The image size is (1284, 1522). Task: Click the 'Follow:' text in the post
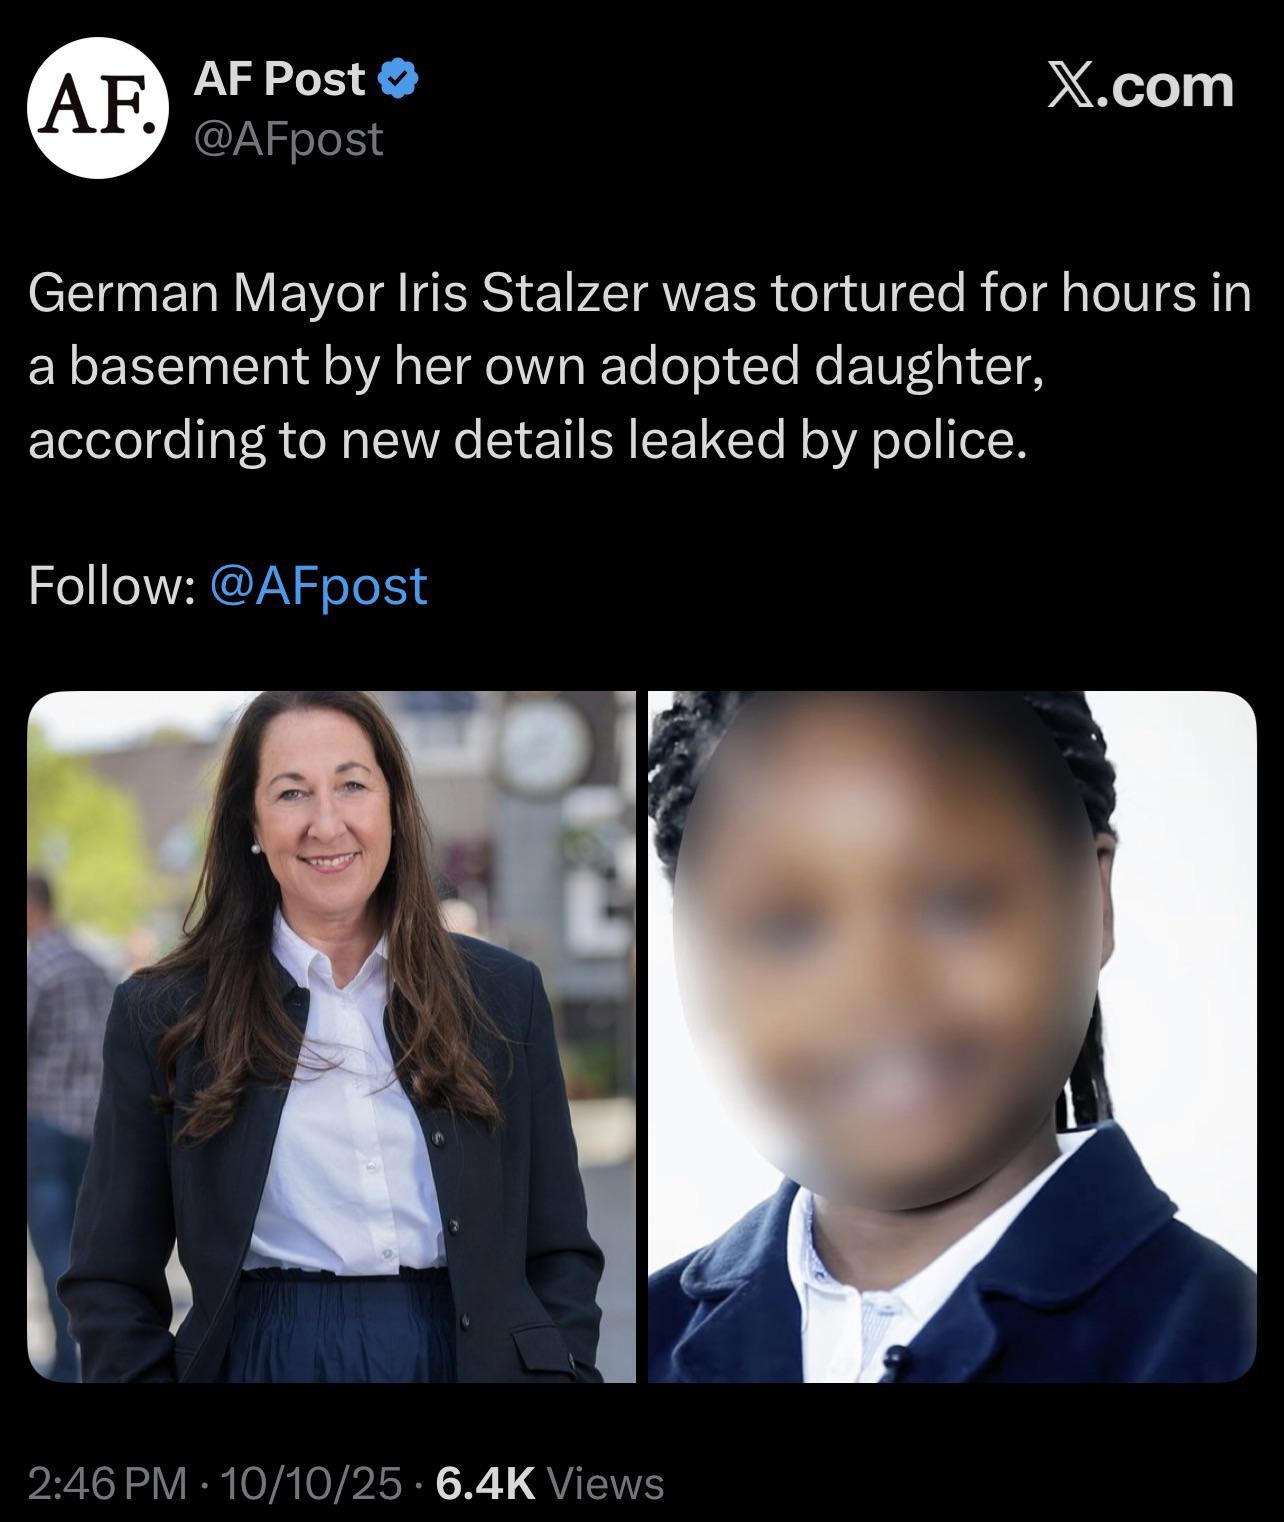point(111,585)
